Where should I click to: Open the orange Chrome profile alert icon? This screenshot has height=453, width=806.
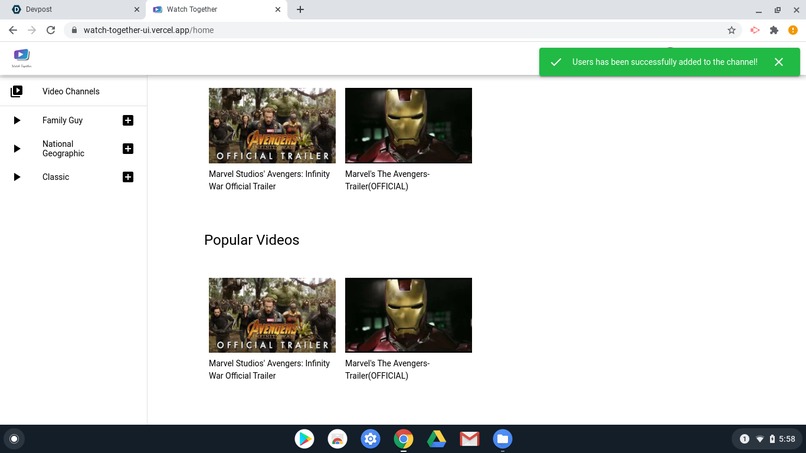coord(793,30)
